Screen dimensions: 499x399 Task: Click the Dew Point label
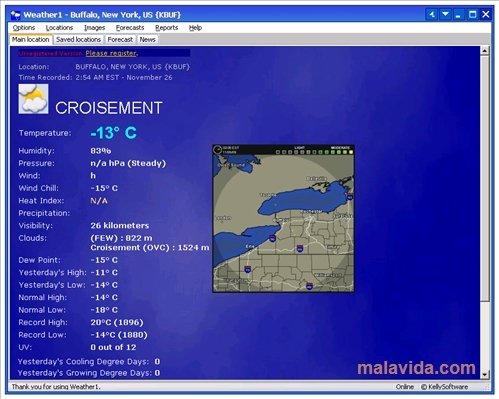click(39, 260)
